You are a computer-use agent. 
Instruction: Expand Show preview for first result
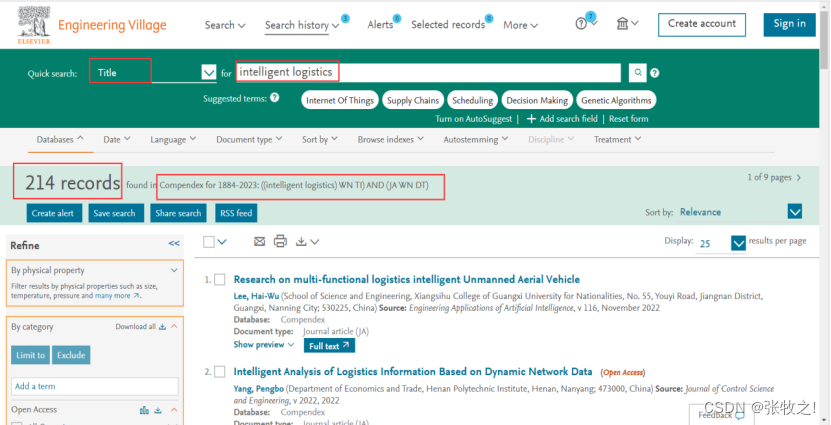tap(264, 345)
